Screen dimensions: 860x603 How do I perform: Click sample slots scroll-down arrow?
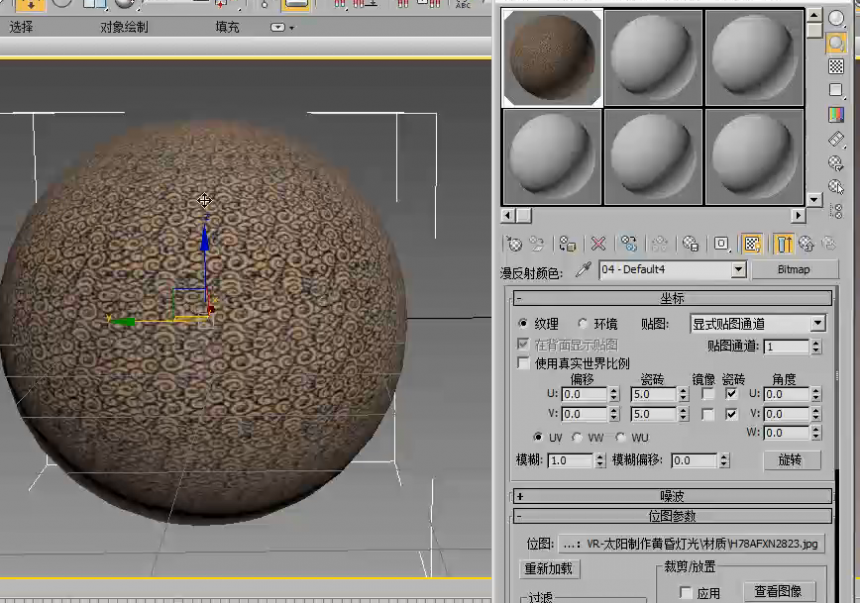point(814,200)
